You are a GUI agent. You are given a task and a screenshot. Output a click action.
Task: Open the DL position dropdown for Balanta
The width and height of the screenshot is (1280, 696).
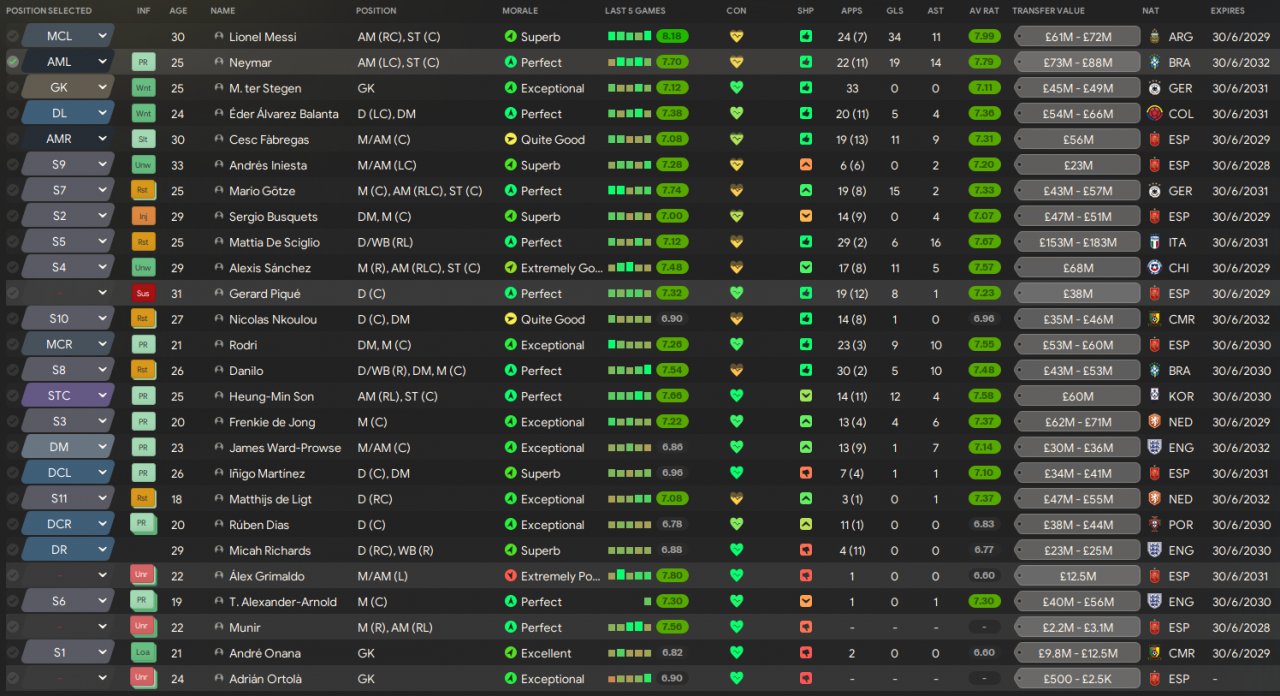click(66, 113)
